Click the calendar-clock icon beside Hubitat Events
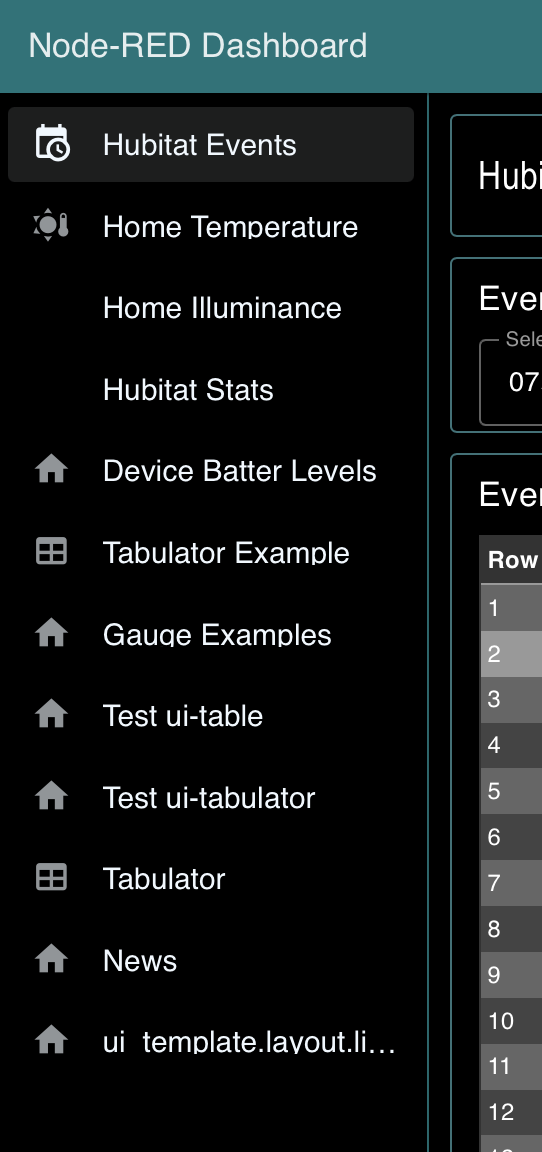The height and width of the screenshot is (1152, 542). click(52, 143)
